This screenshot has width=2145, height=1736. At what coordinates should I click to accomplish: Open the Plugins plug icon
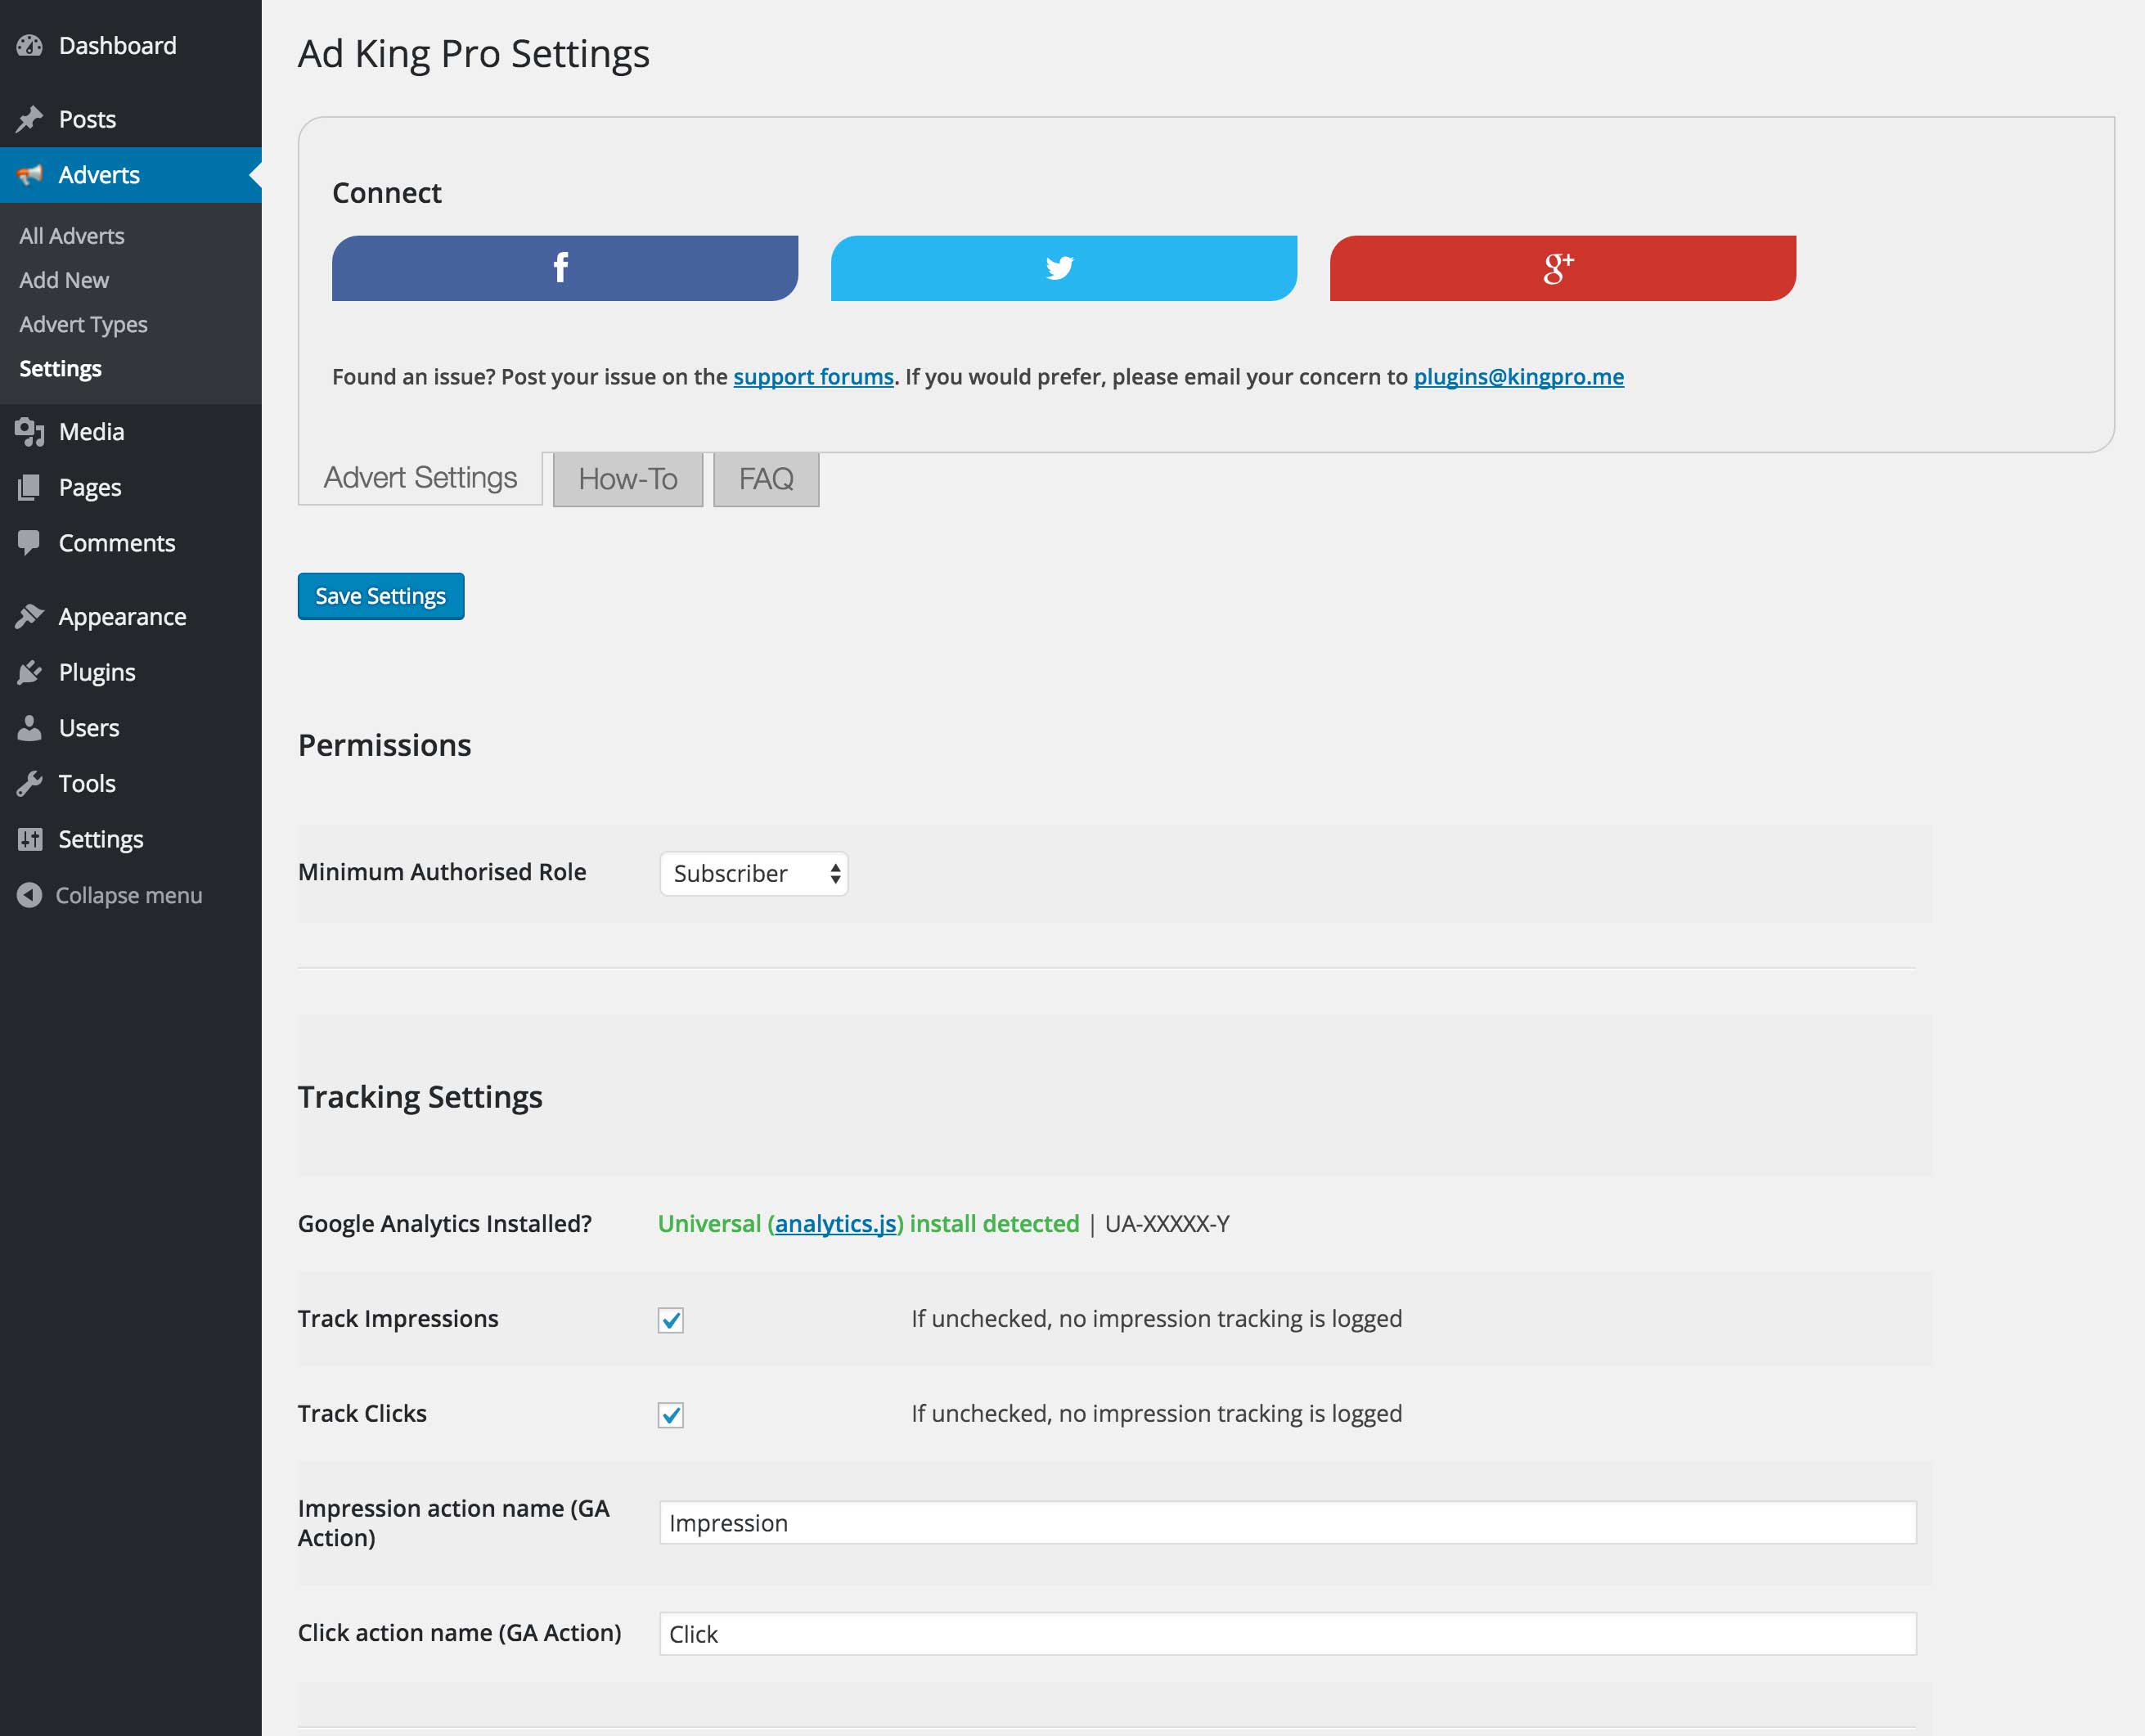pyautogui.click(x=29, y=672)
